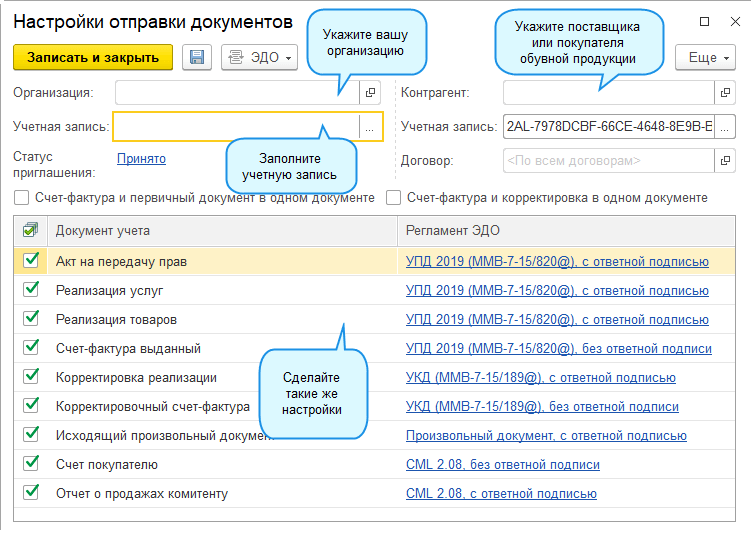The image size is (755, 534).
Task: Click open icon beside Контрагент field
Action: coord(726,93)
